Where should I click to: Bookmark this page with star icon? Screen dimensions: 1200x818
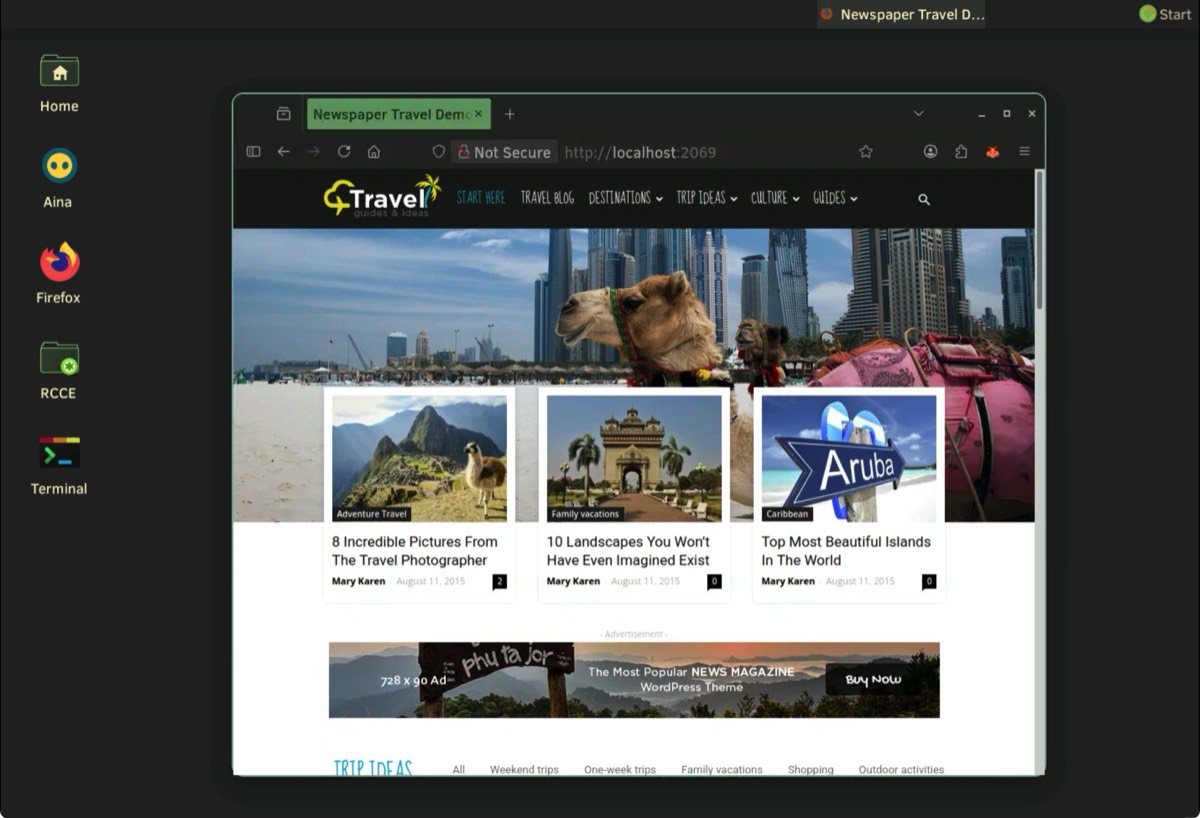tap(866, 152)
